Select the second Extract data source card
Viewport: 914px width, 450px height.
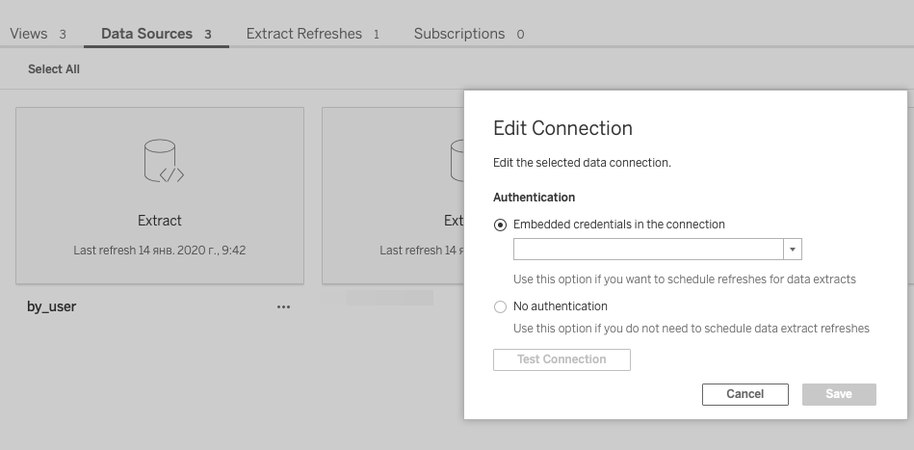[393, 196]
